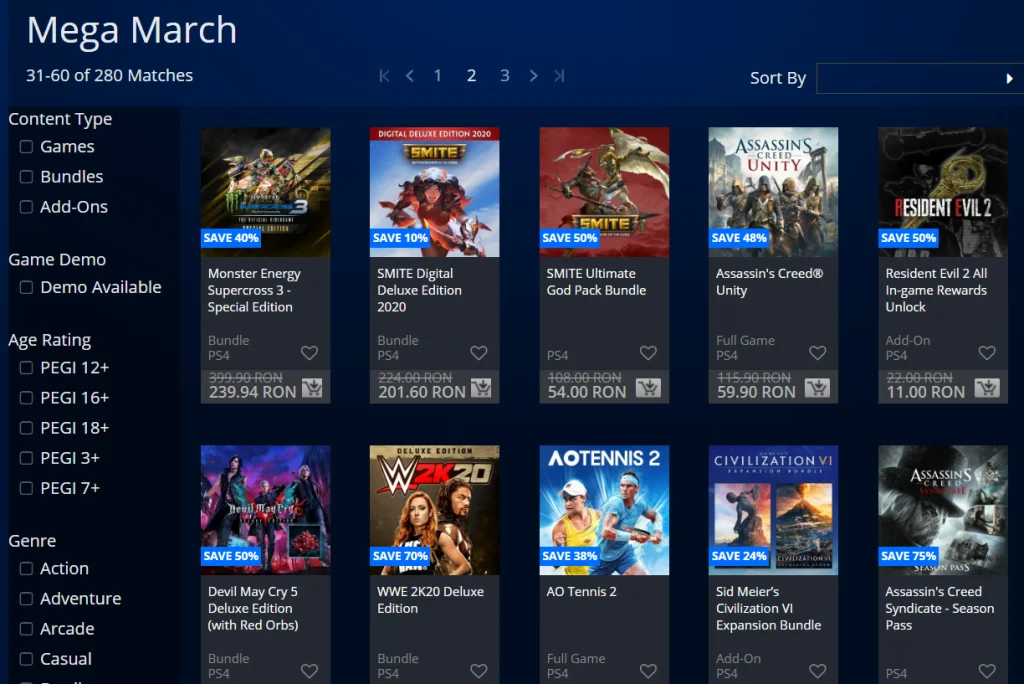
Task: Open Assassin's Creed Syndicate Season Pass cover
Action: coord(943,510)
